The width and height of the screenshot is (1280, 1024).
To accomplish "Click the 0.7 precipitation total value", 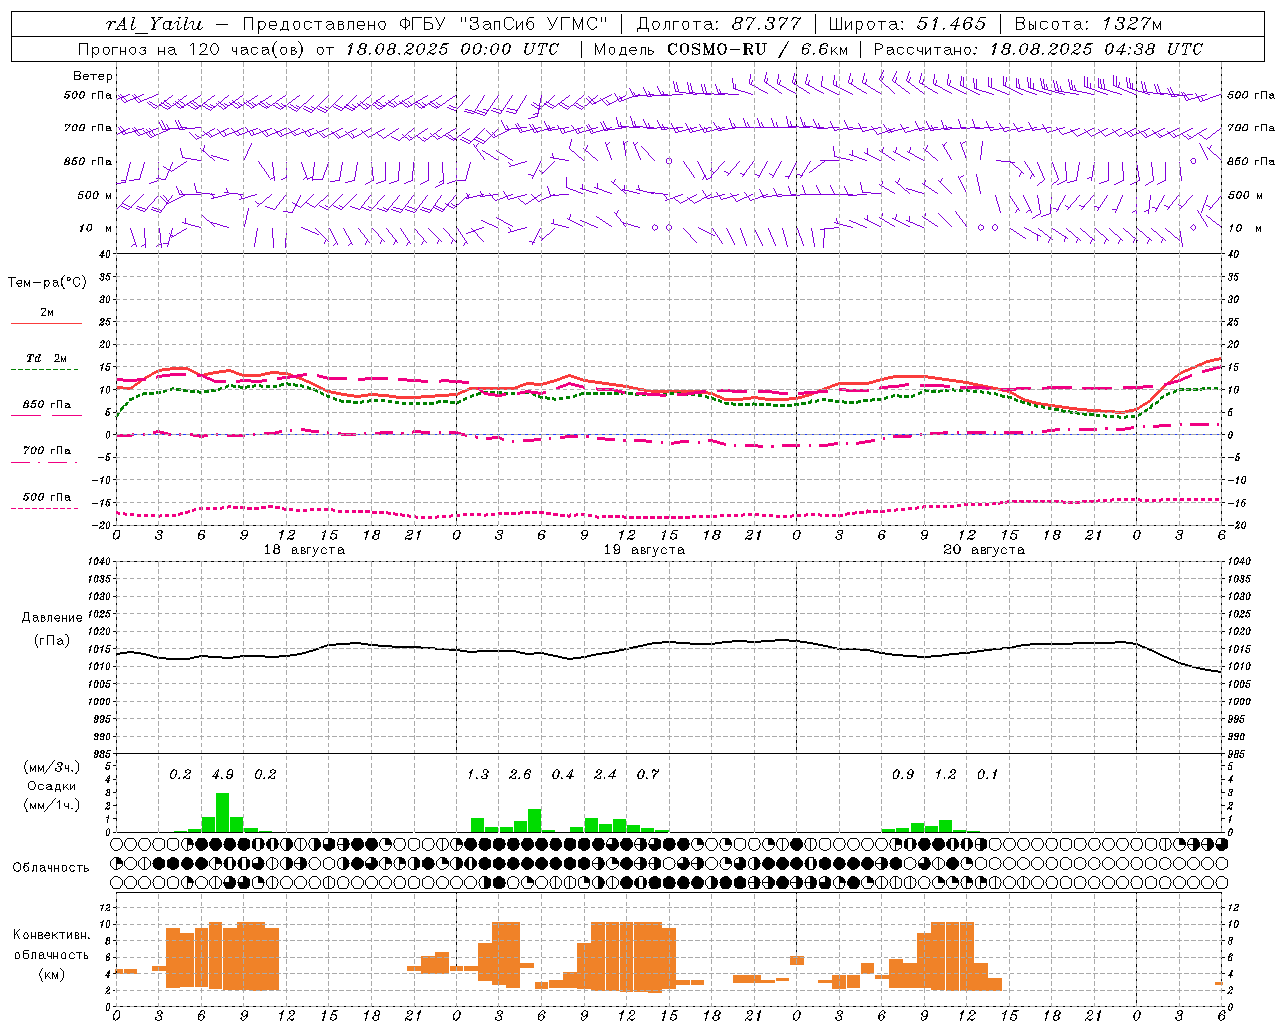I will [648, 774].
